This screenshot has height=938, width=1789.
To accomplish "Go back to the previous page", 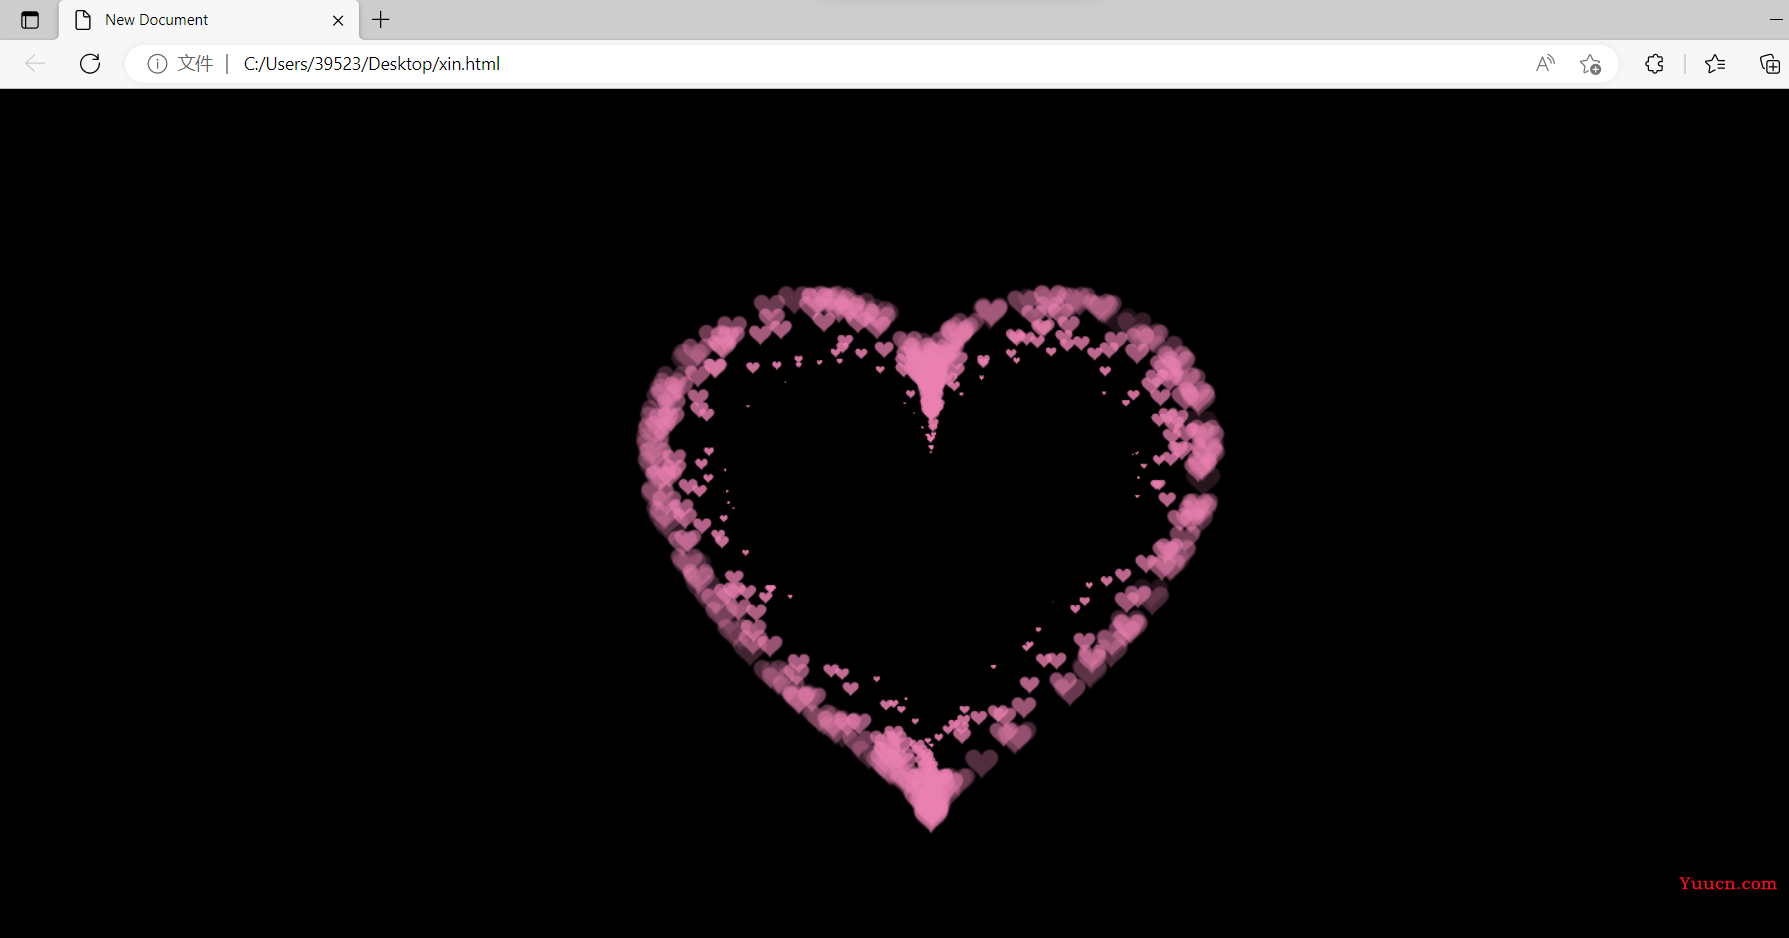I will point(35,64).
